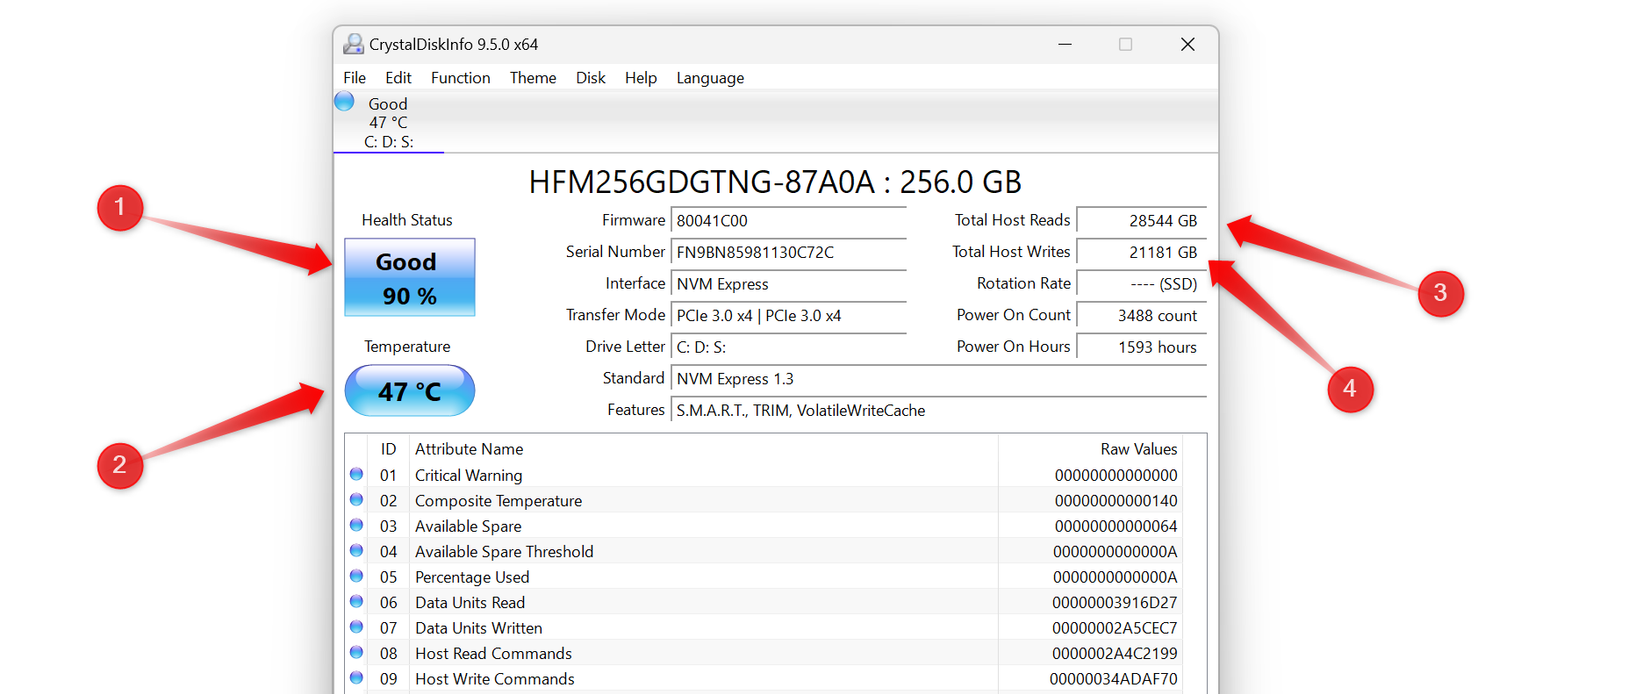This screenshot has width=1650, height=694.
Task: Click the Raw Values column header
Action: coord(1138,449)
